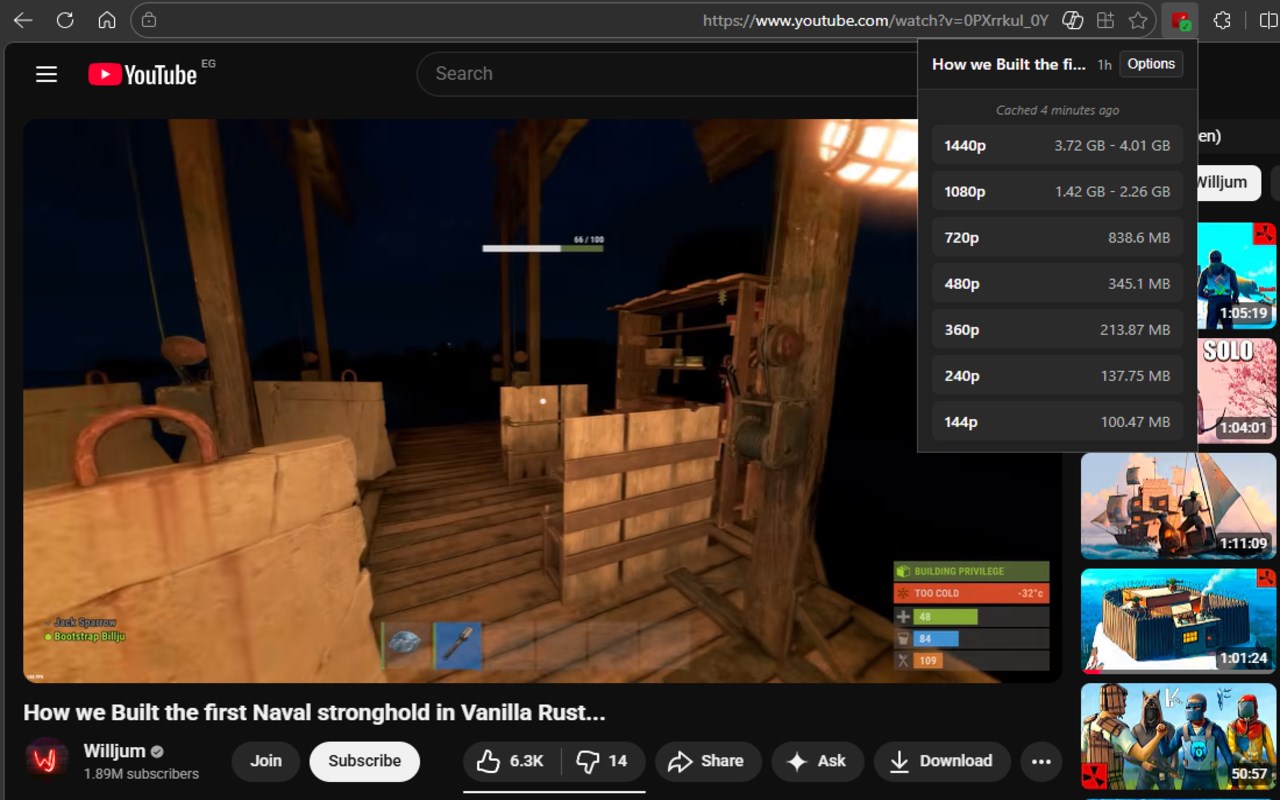The width and height of the screenshot is (1280, 800).
Task: Select the 1440p download option
Action: 1057,145
